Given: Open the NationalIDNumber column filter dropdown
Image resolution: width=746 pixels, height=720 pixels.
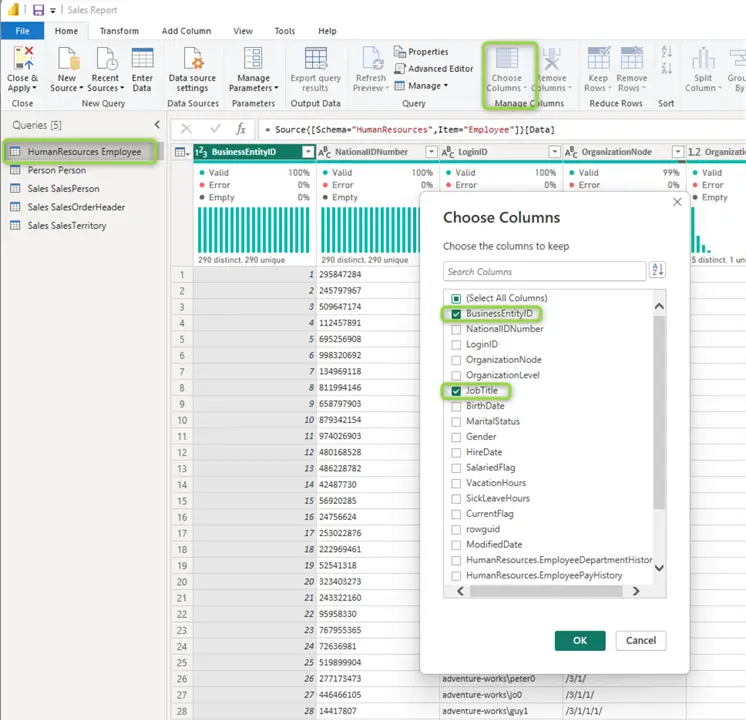Looking at the screenshot, I should tap(431, 152).
